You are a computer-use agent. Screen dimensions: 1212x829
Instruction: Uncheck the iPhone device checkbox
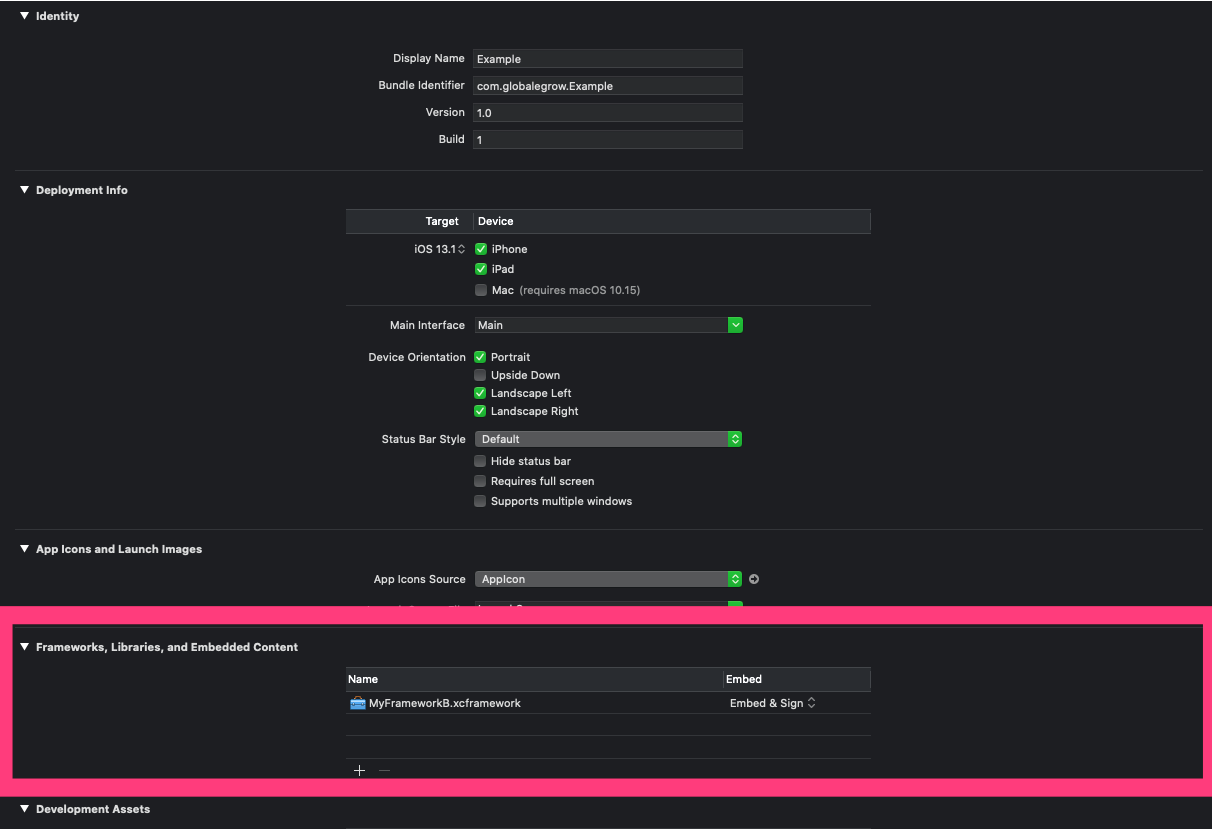pyautogui.click(x=481, y=249)
